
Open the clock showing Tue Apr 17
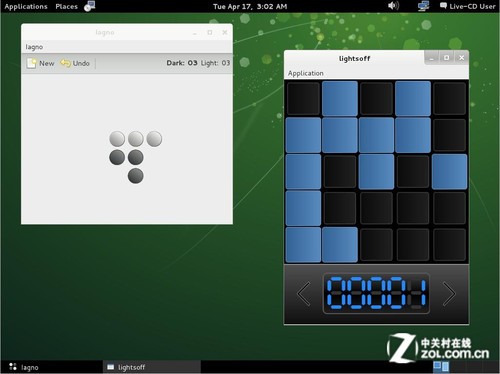point(250,6)
